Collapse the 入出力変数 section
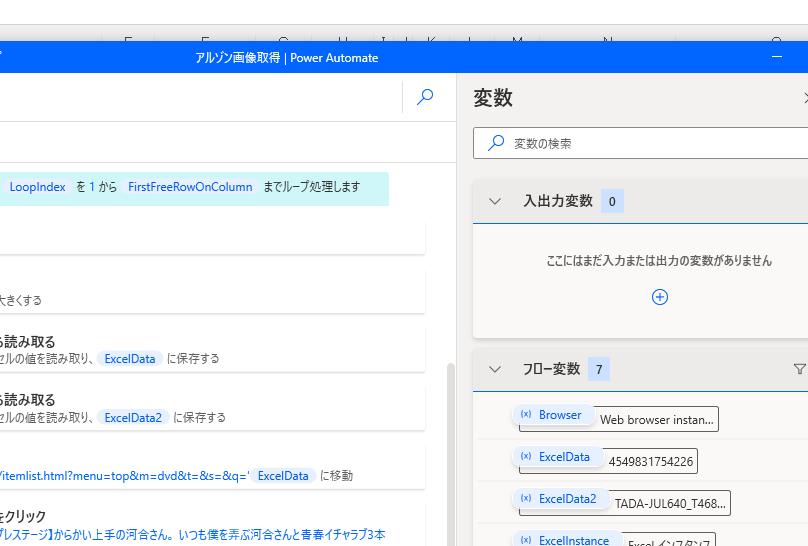Viewport: 808px width, 546px height. point(494,201)
